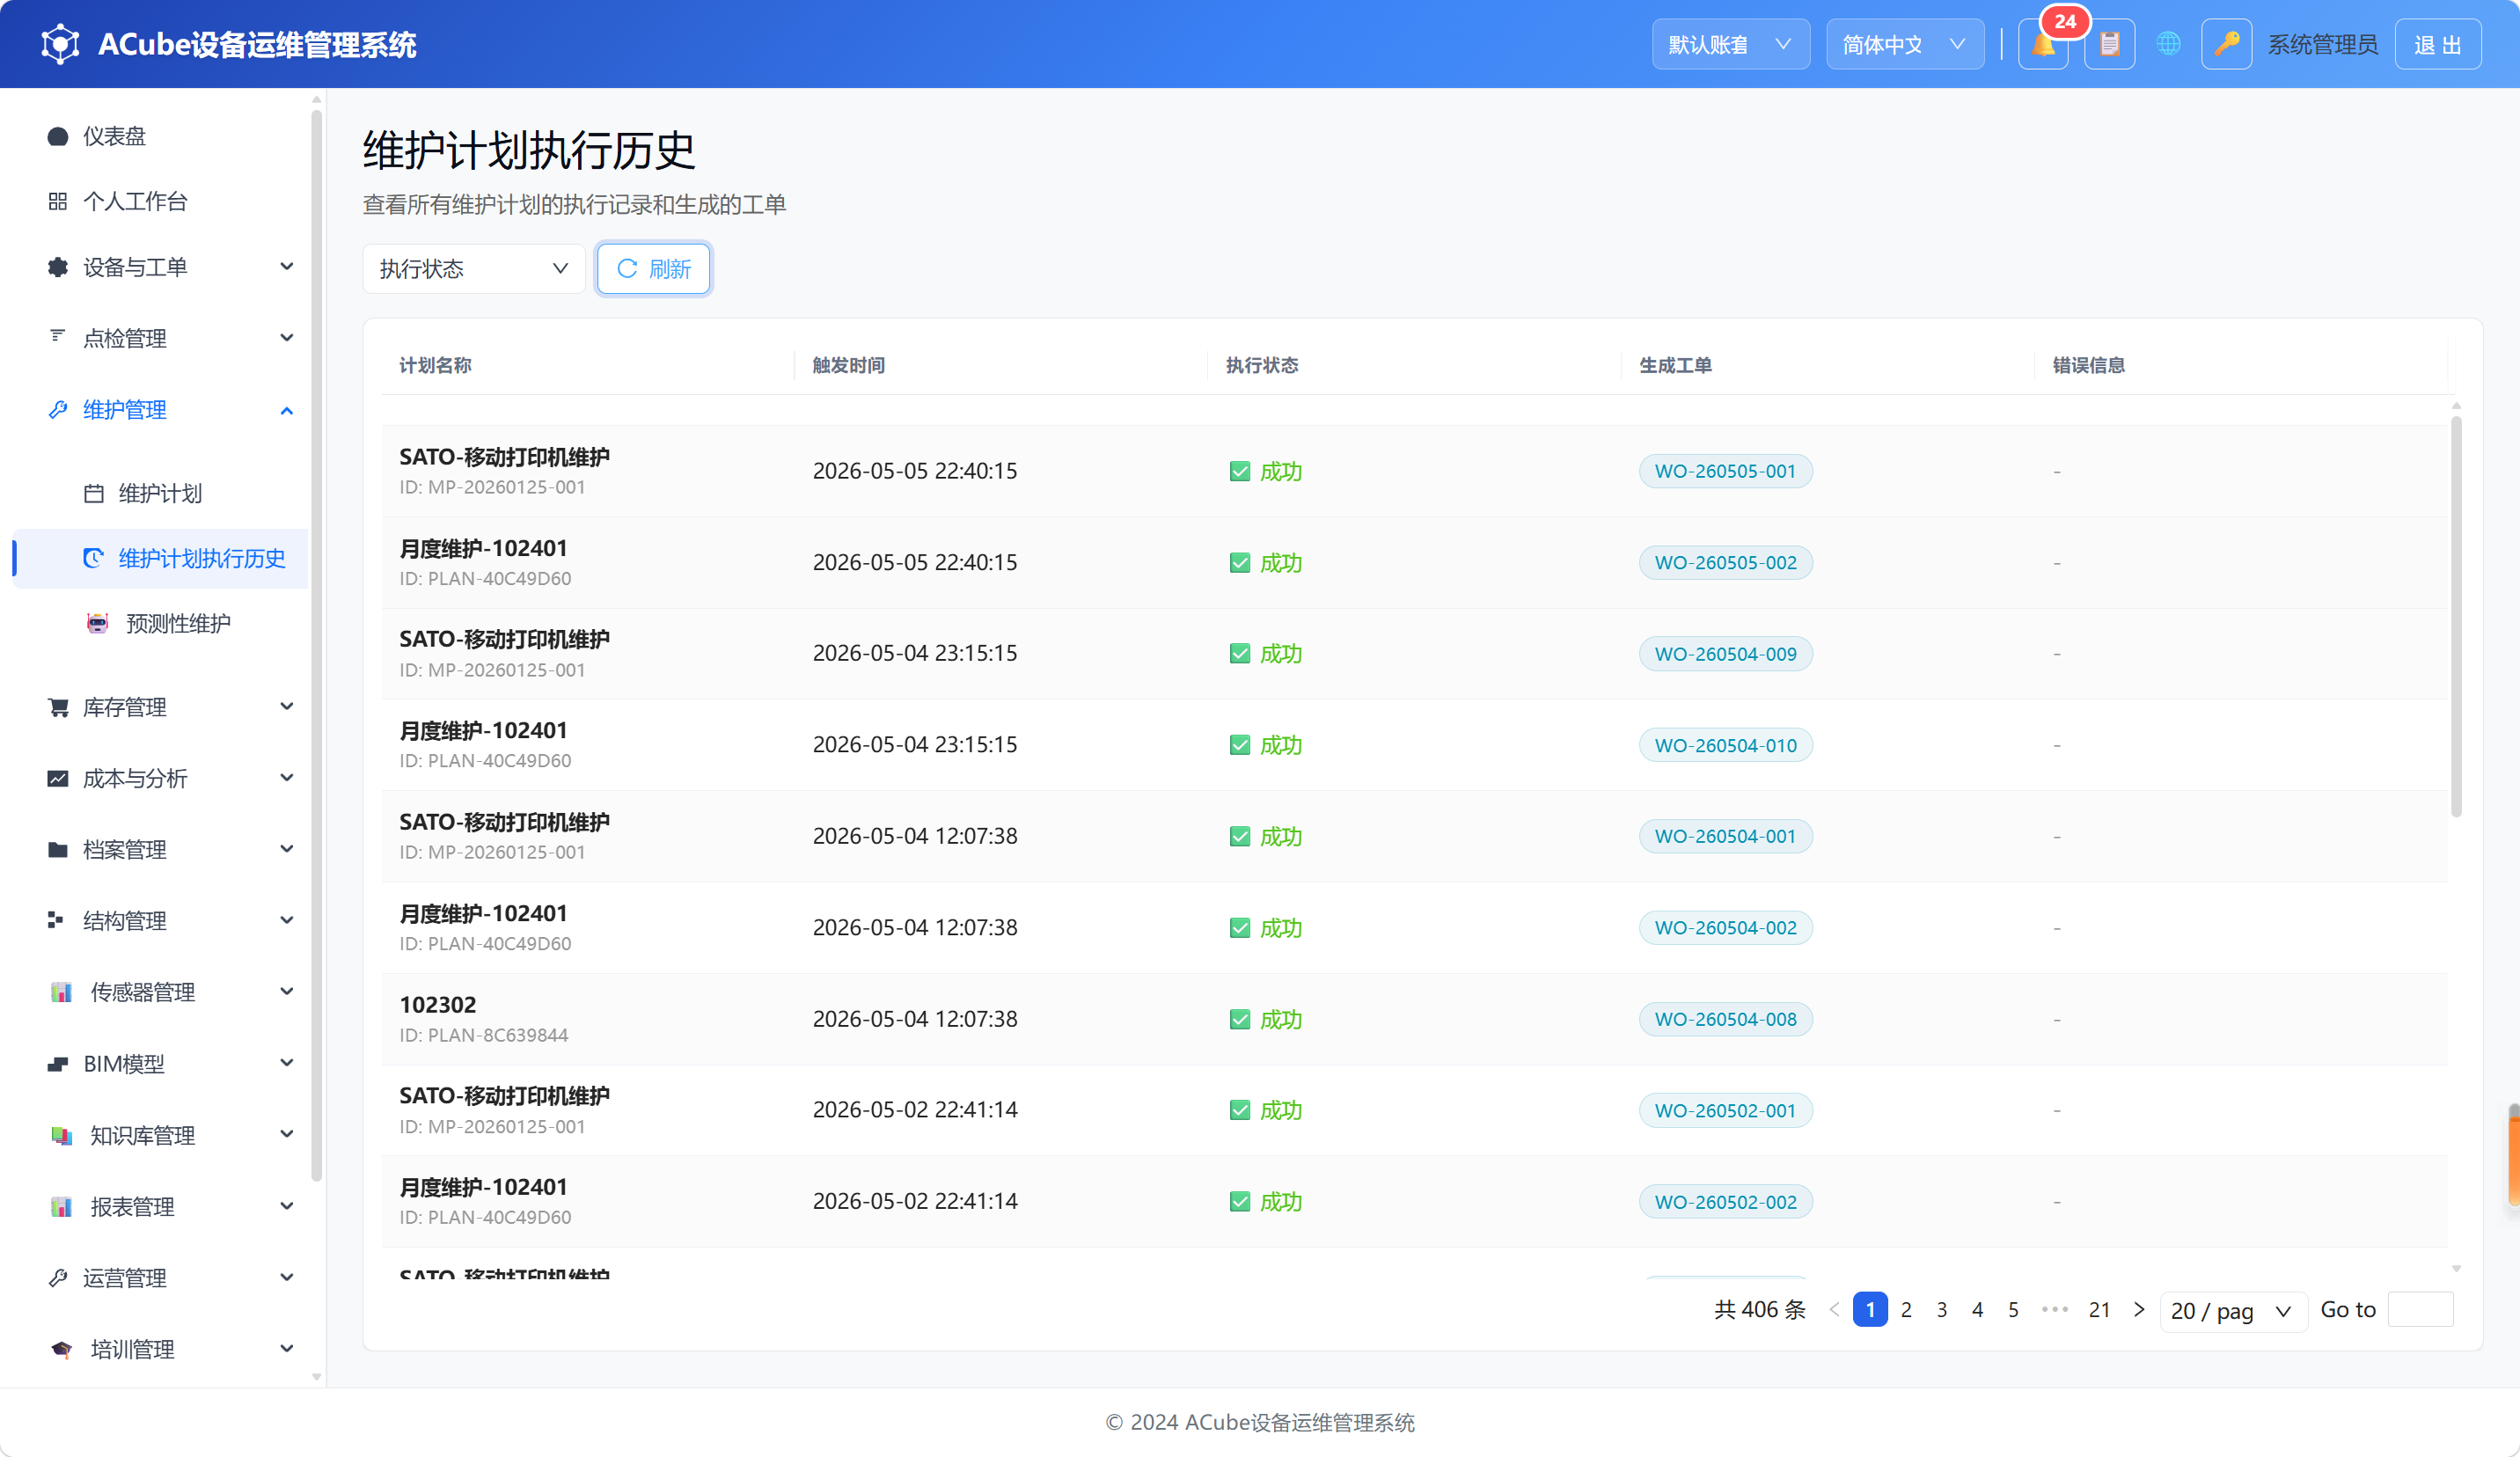The image size is (2520, 1457).
Task: Click the 系统管理员 user name
Action: (x=2322, y=45)
